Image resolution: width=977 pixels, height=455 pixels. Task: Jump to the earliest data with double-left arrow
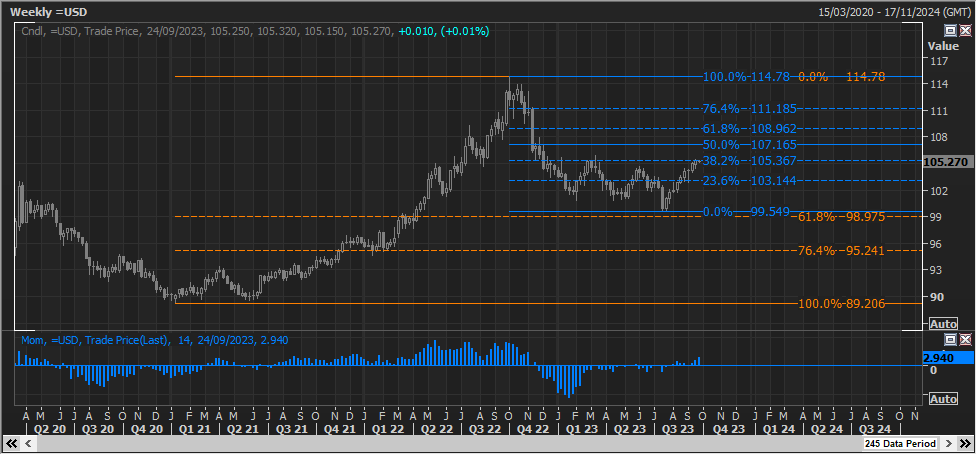[11, 443]
